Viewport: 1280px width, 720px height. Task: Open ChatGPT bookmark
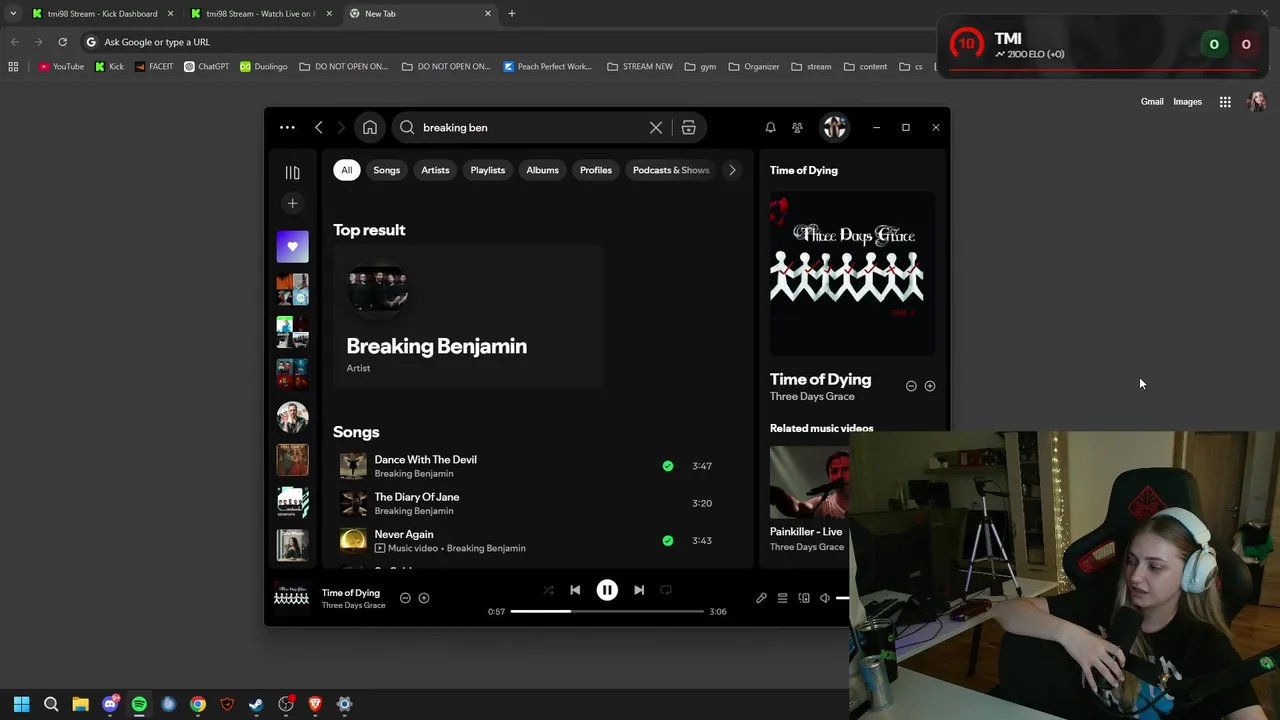tap(206, 67)
